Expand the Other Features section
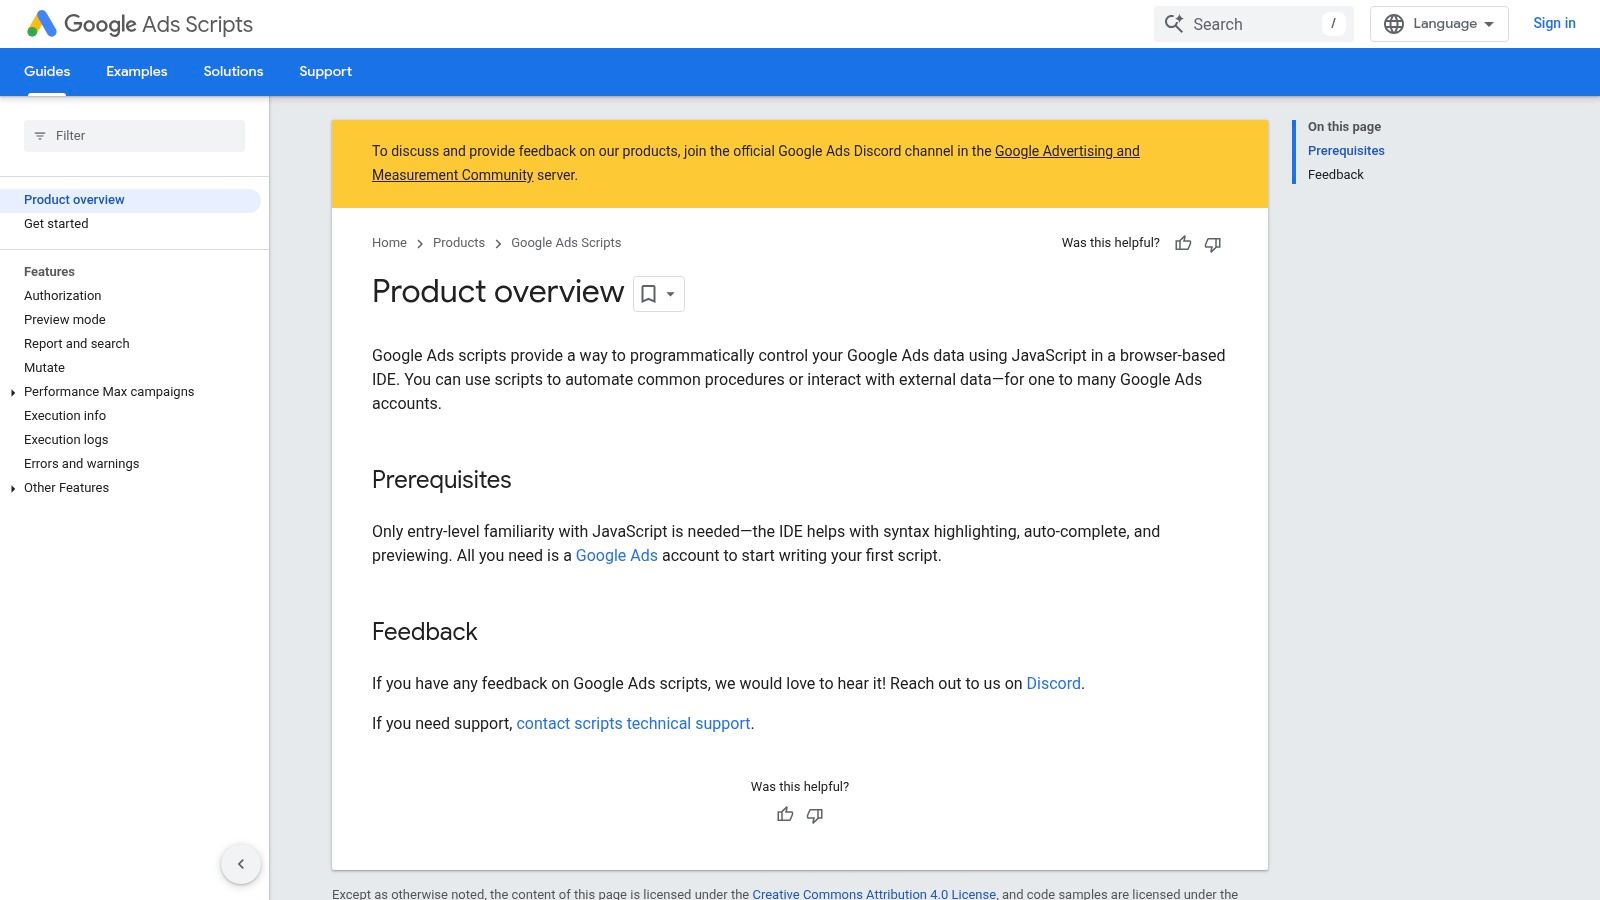Image resolution: width=1600 pixels, height=900 pixels. coord(13,488)
